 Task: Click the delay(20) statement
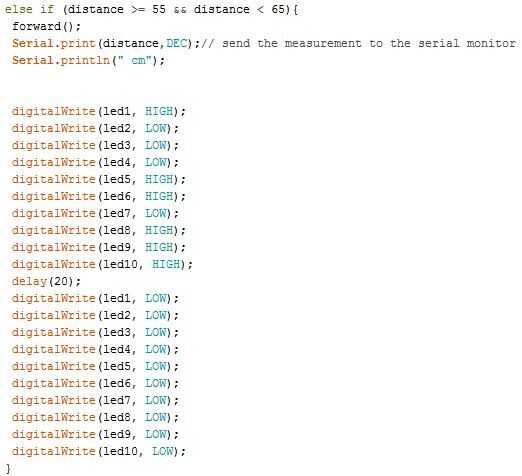(46, 281)
